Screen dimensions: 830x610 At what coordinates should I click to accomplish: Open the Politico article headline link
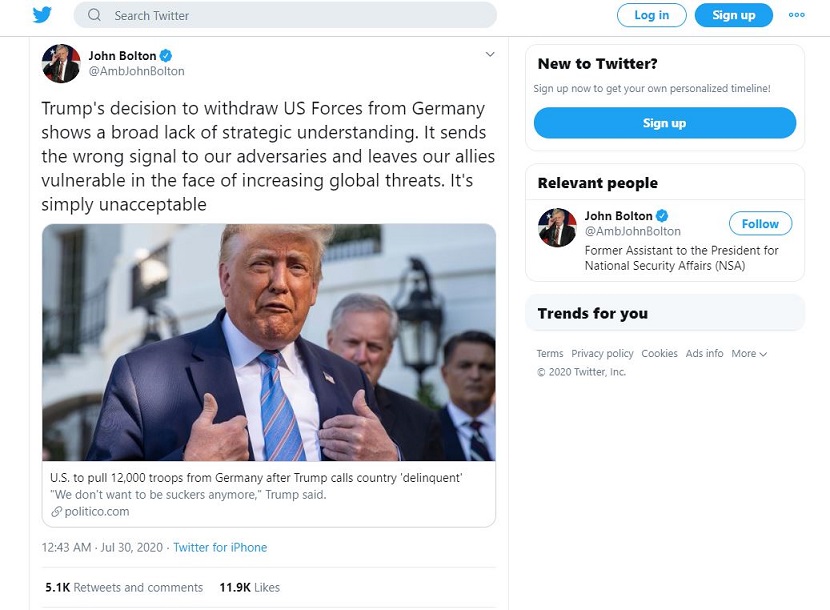tap(256, 478)
